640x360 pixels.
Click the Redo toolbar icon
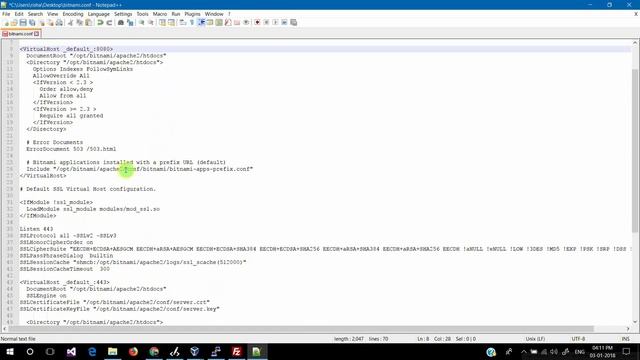[109, 22]
